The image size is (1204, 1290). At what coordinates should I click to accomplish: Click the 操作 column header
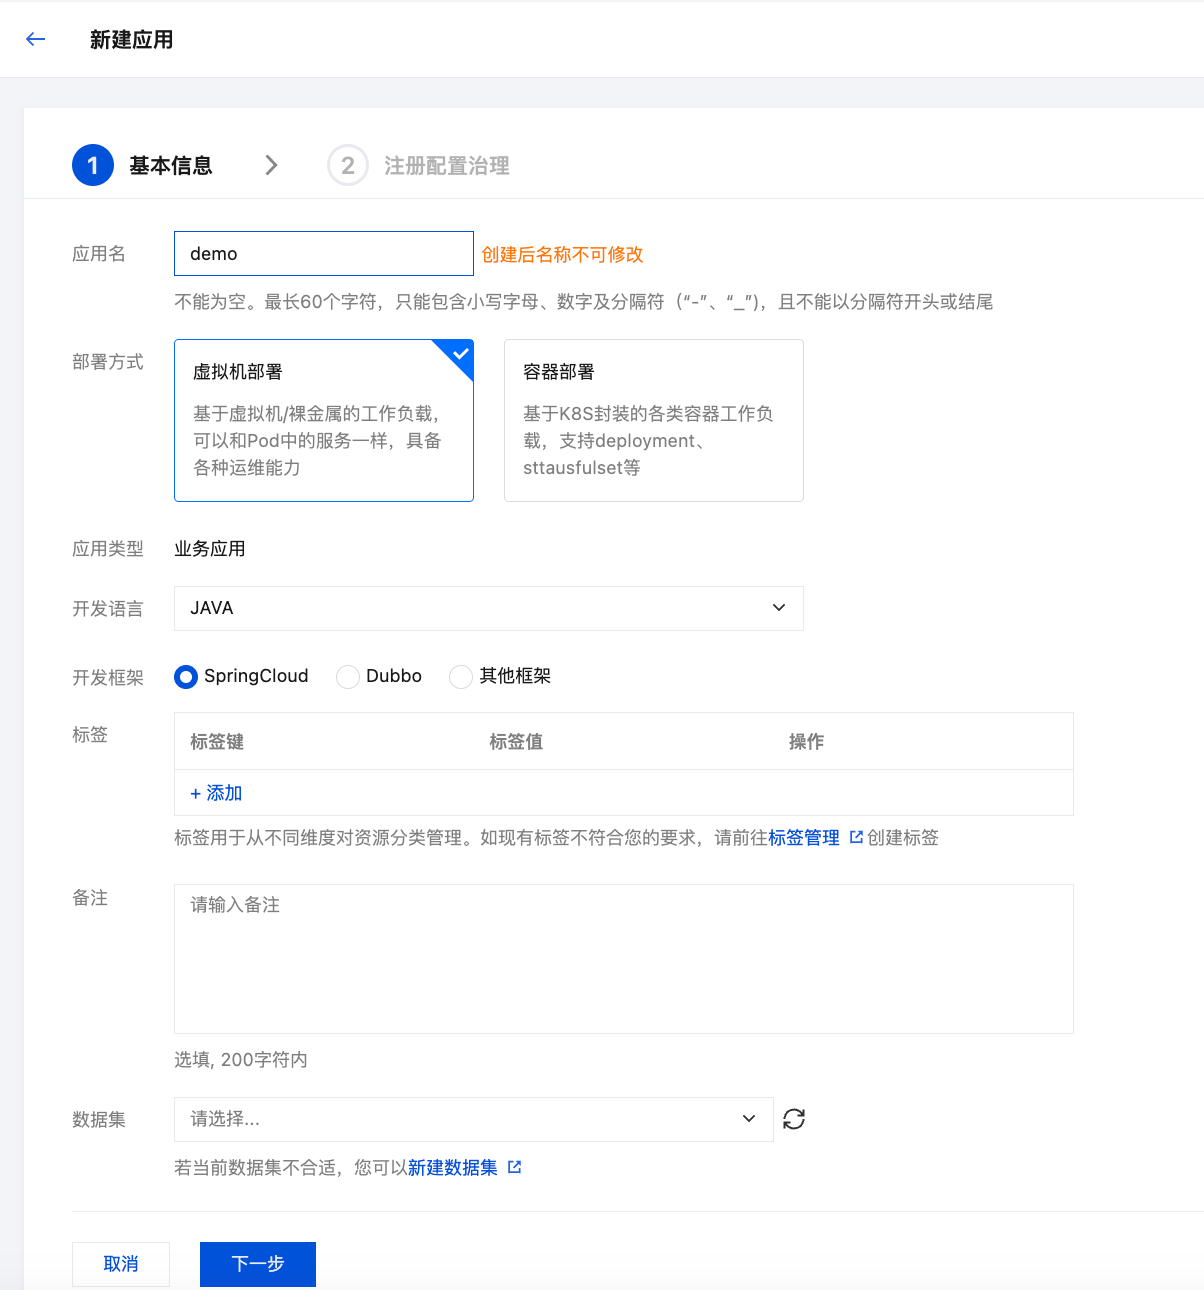point(806,742)
